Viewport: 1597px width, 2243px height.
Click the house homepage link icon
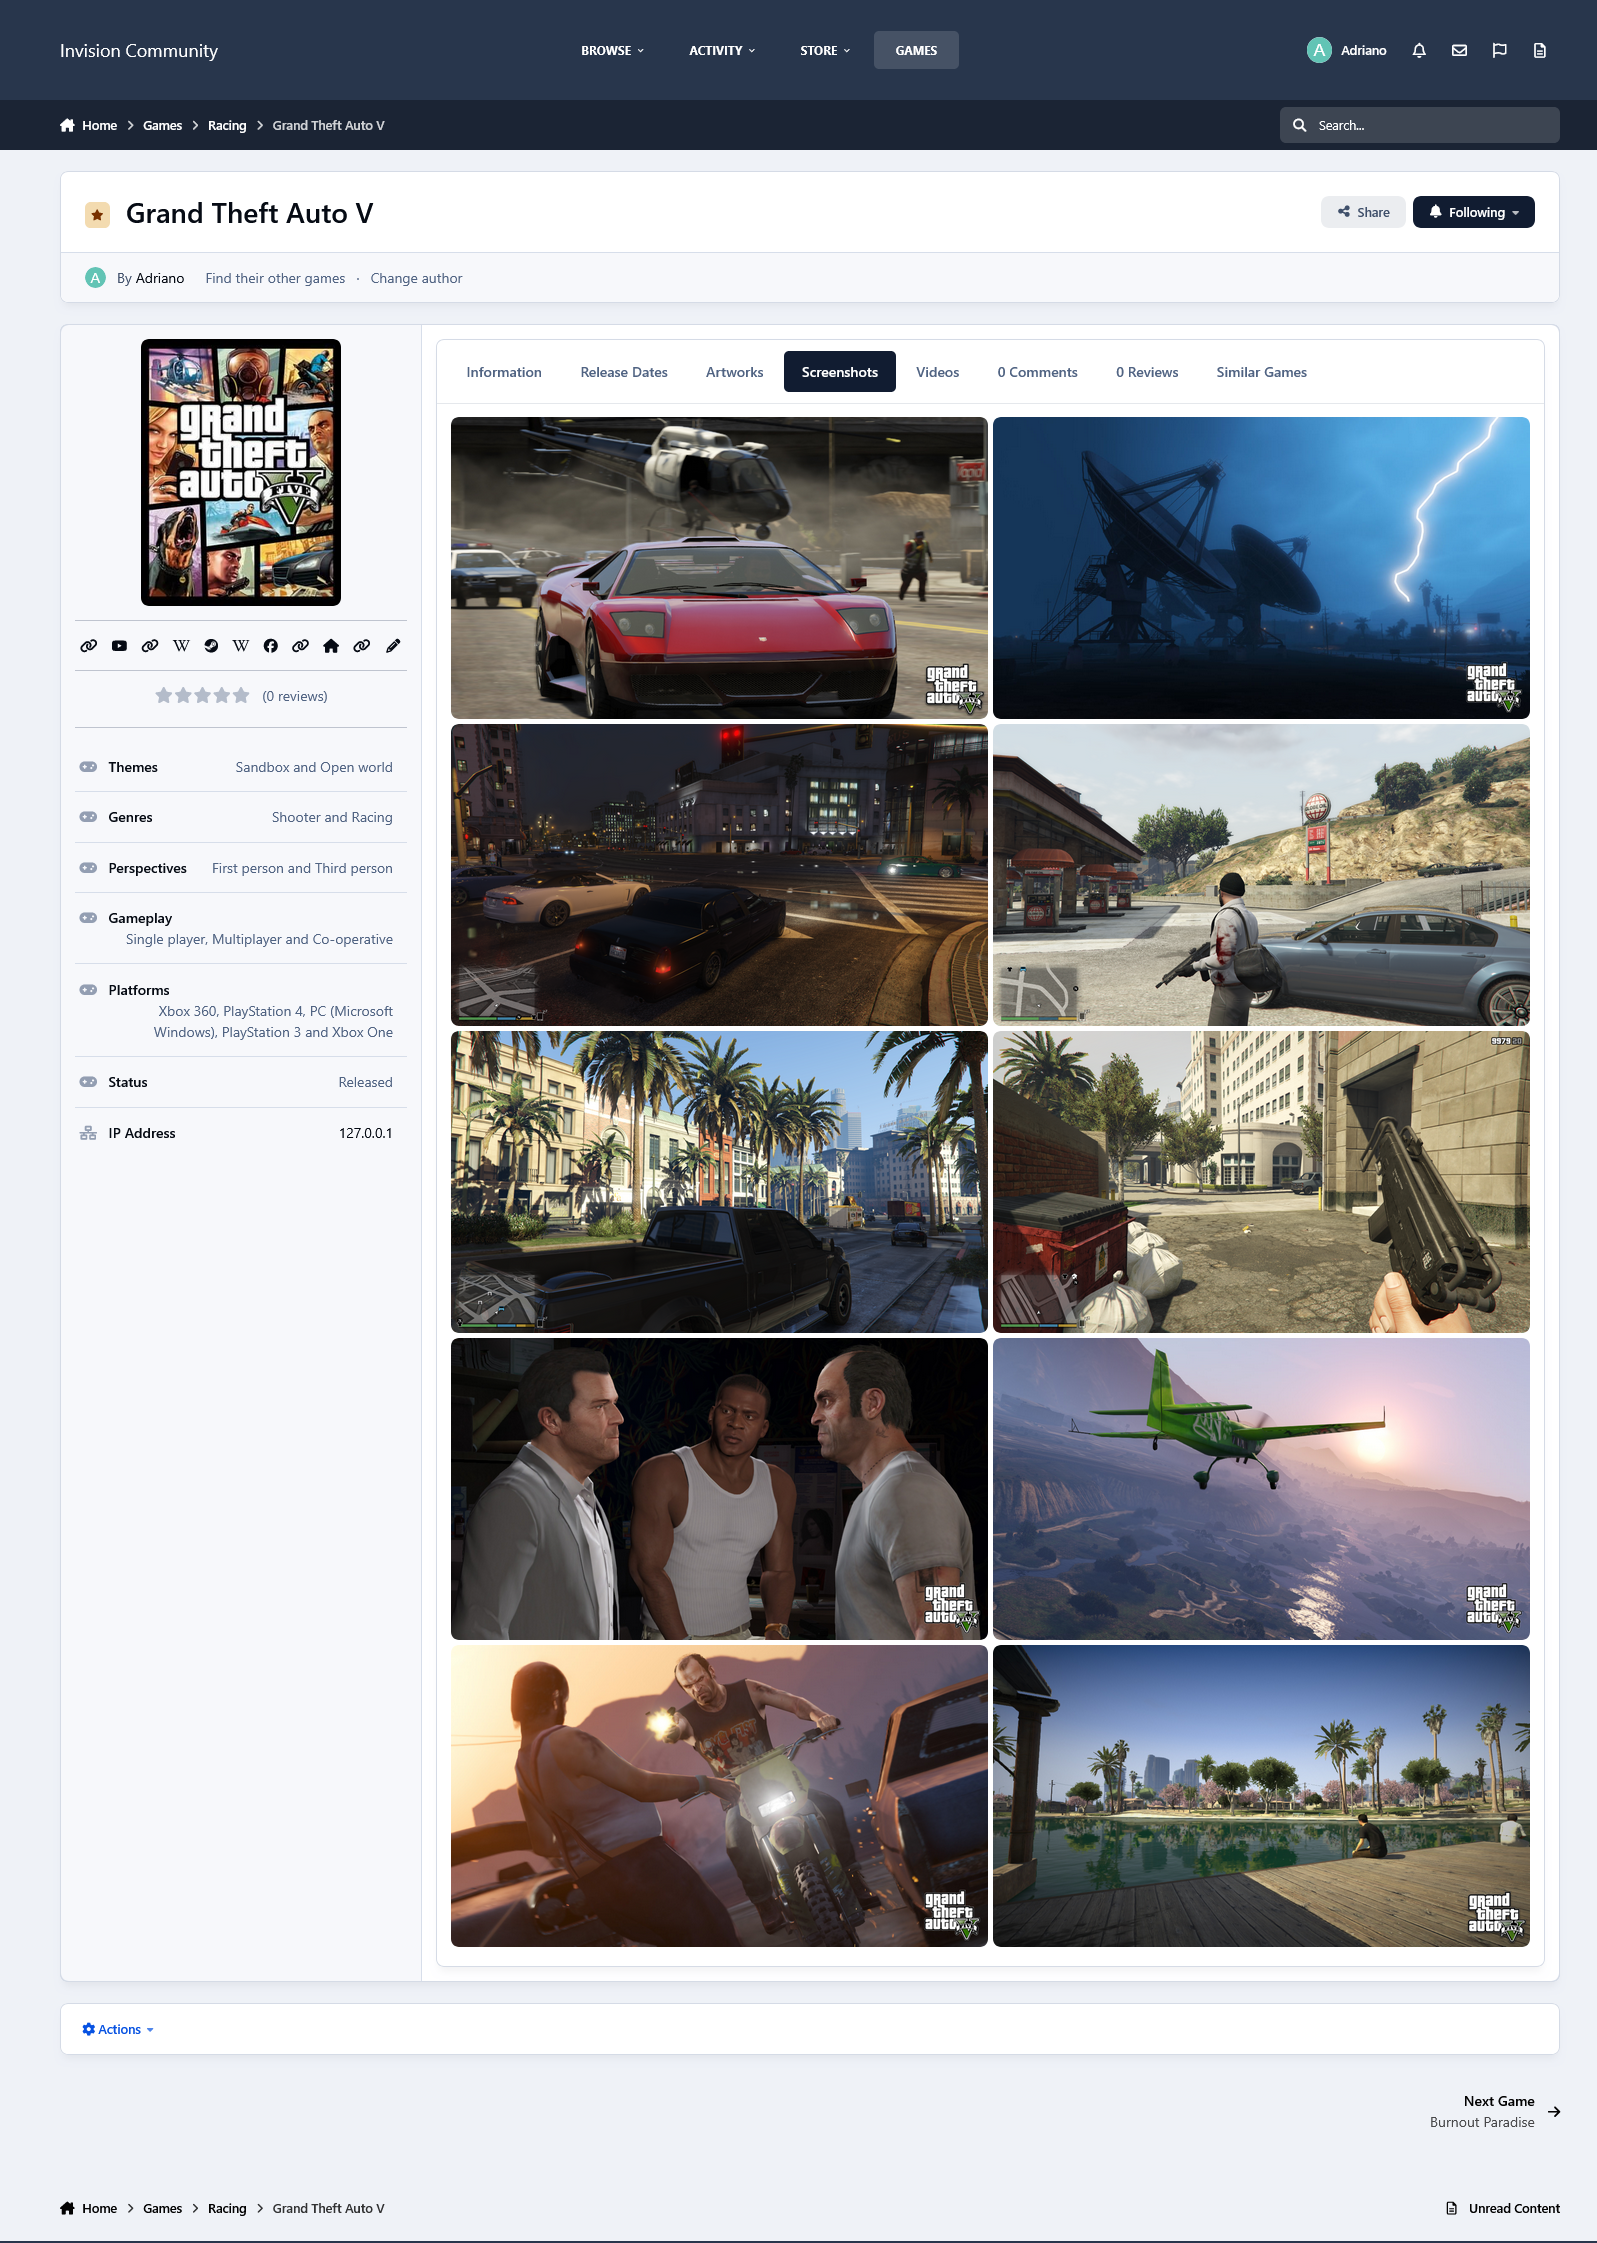pos(331,646)
